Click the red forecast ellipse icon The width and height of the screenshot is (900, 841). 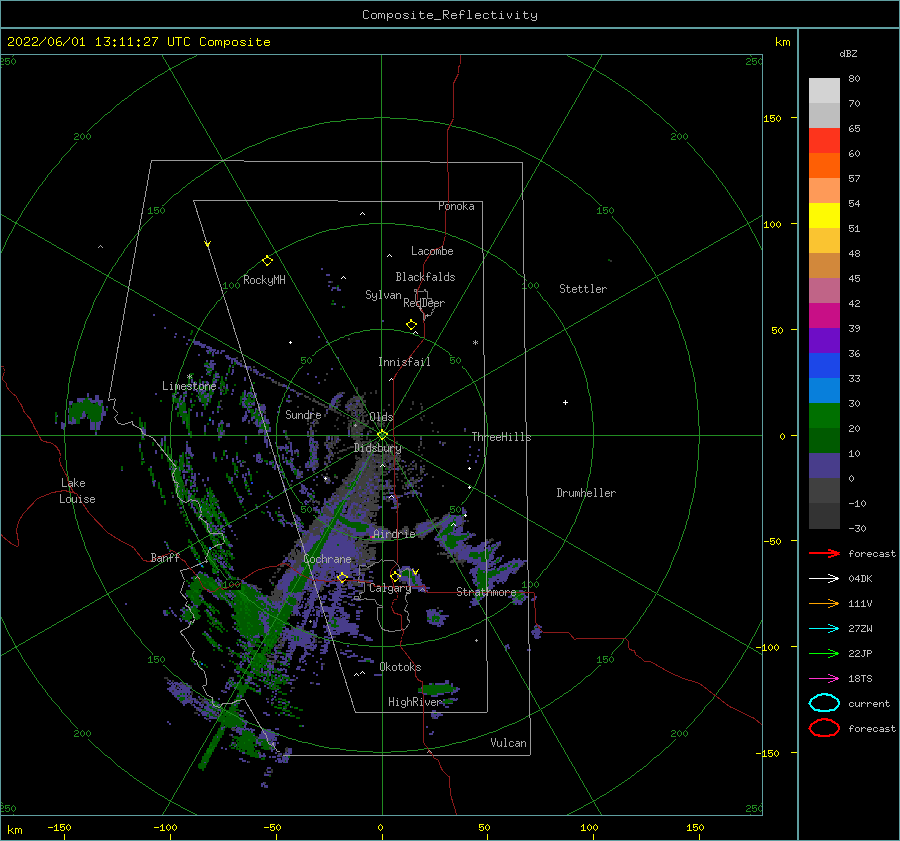[x=824, y=728]
